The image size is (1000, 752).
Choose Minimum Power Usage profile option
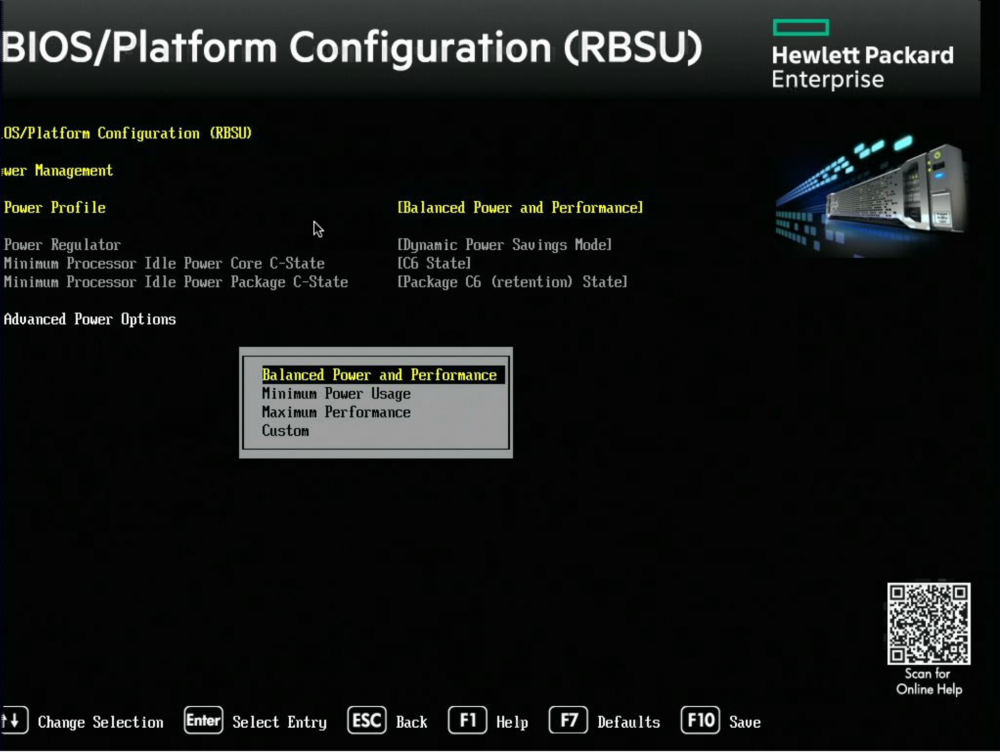tap(336, 394)
